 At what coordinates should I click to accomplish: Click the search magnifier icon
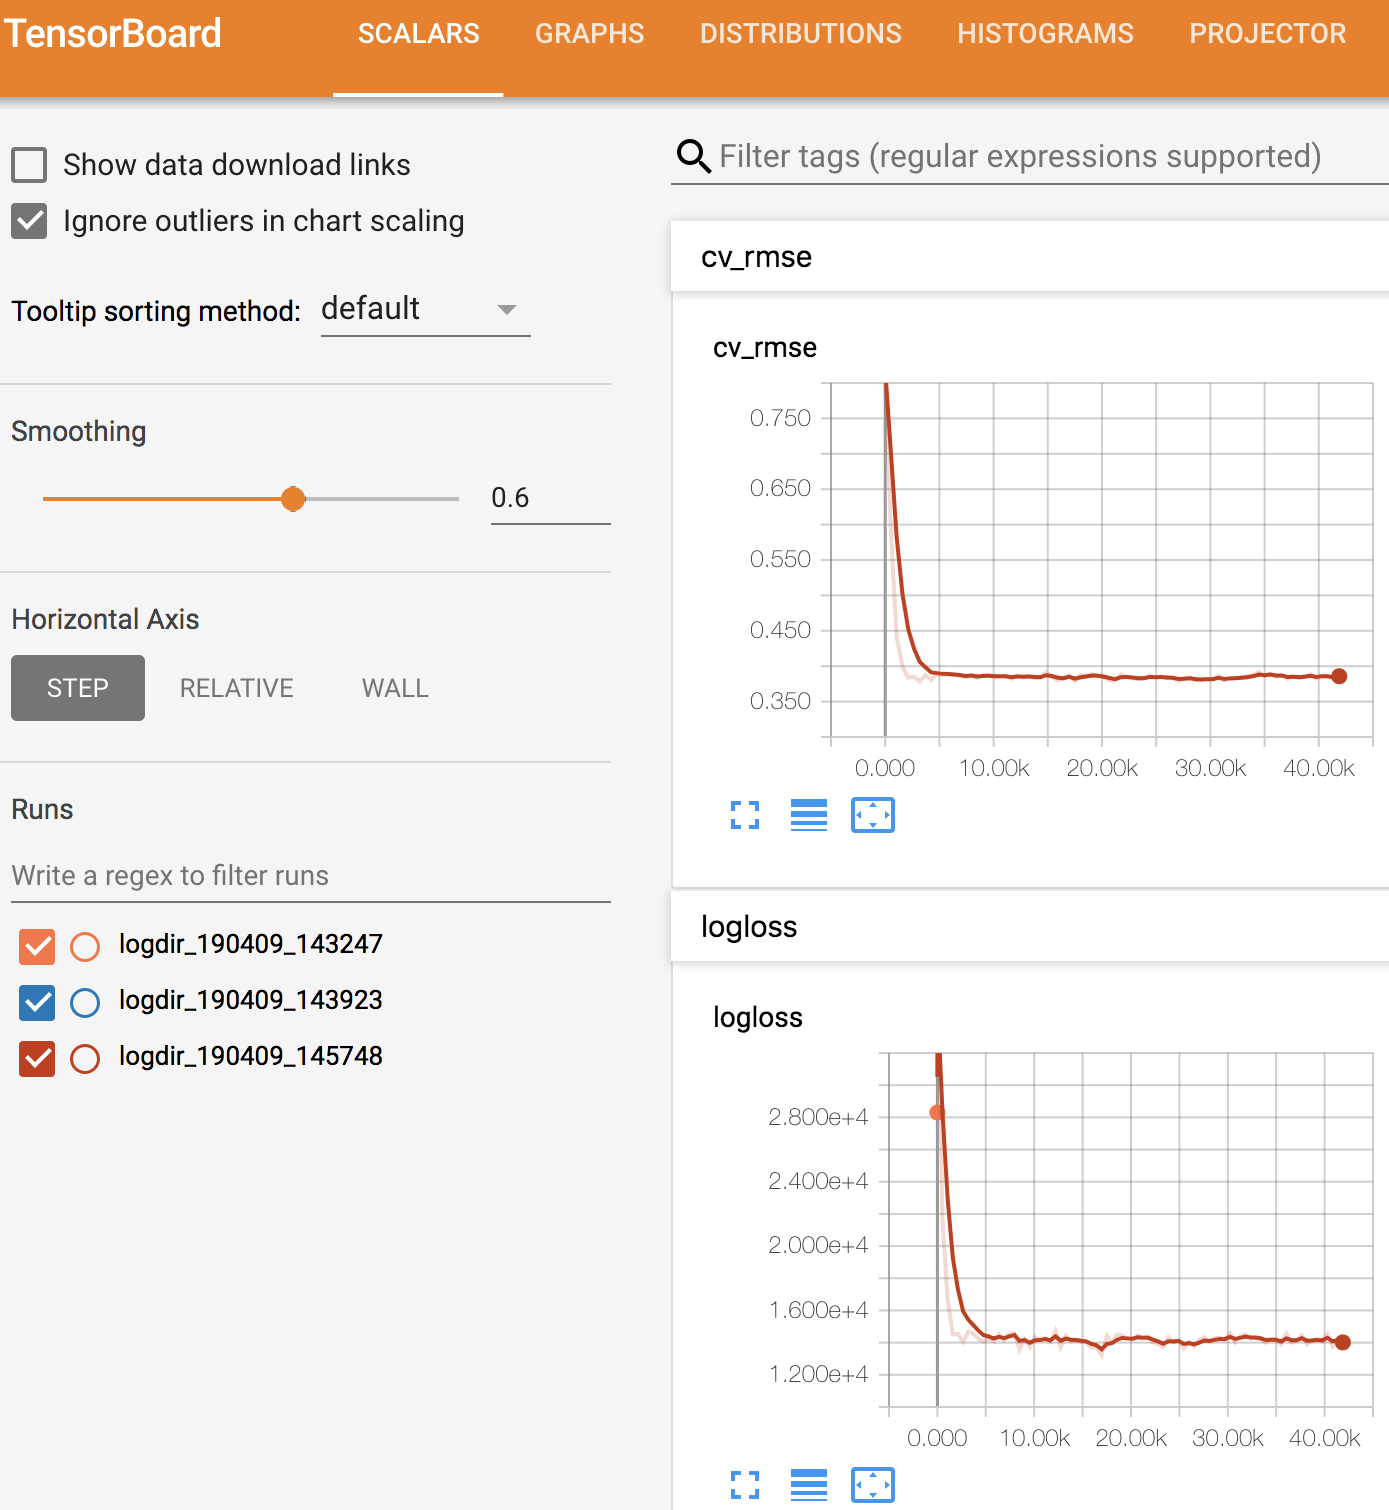click(693, 156)
